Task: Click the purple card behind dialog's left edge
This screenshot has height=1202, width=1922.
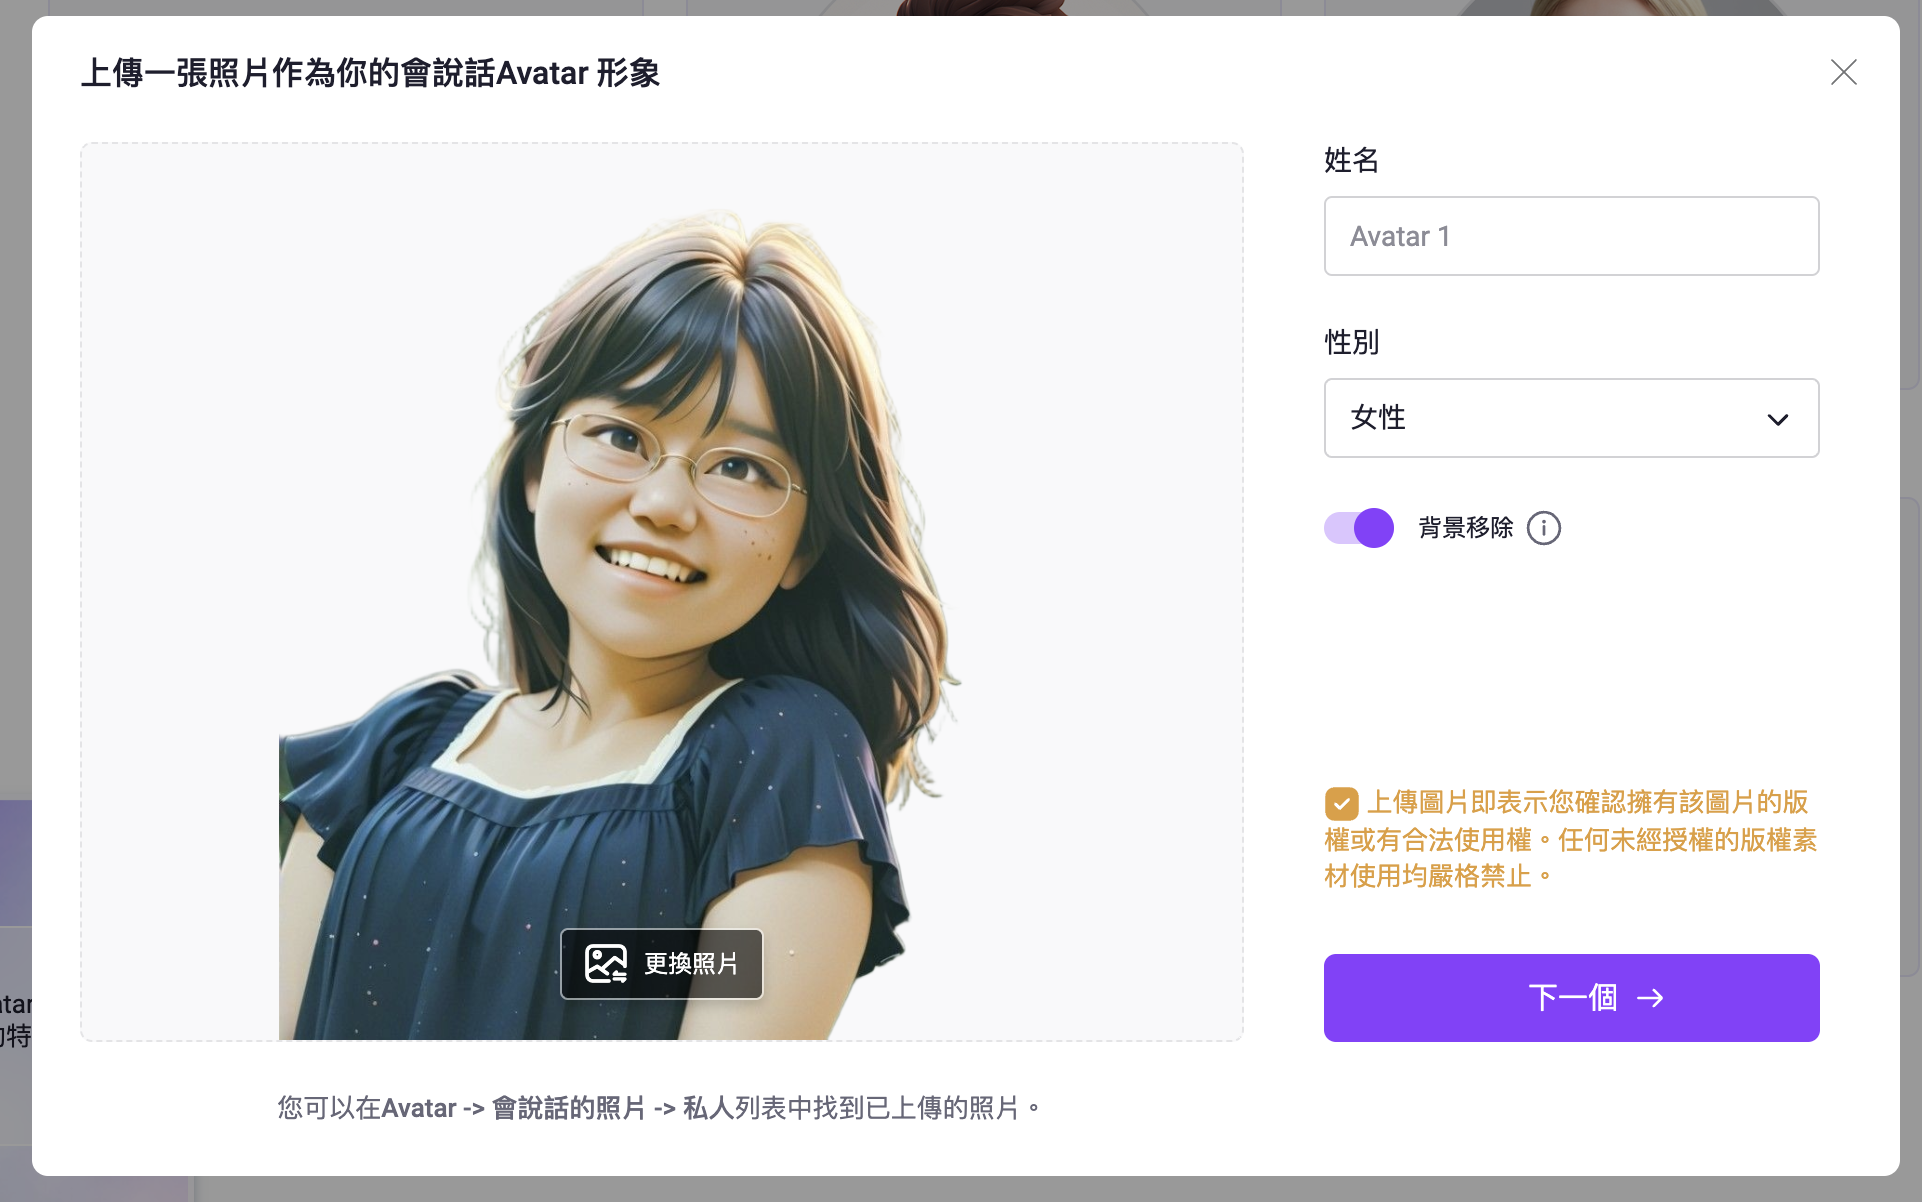Action: click(x=15, y=862)
